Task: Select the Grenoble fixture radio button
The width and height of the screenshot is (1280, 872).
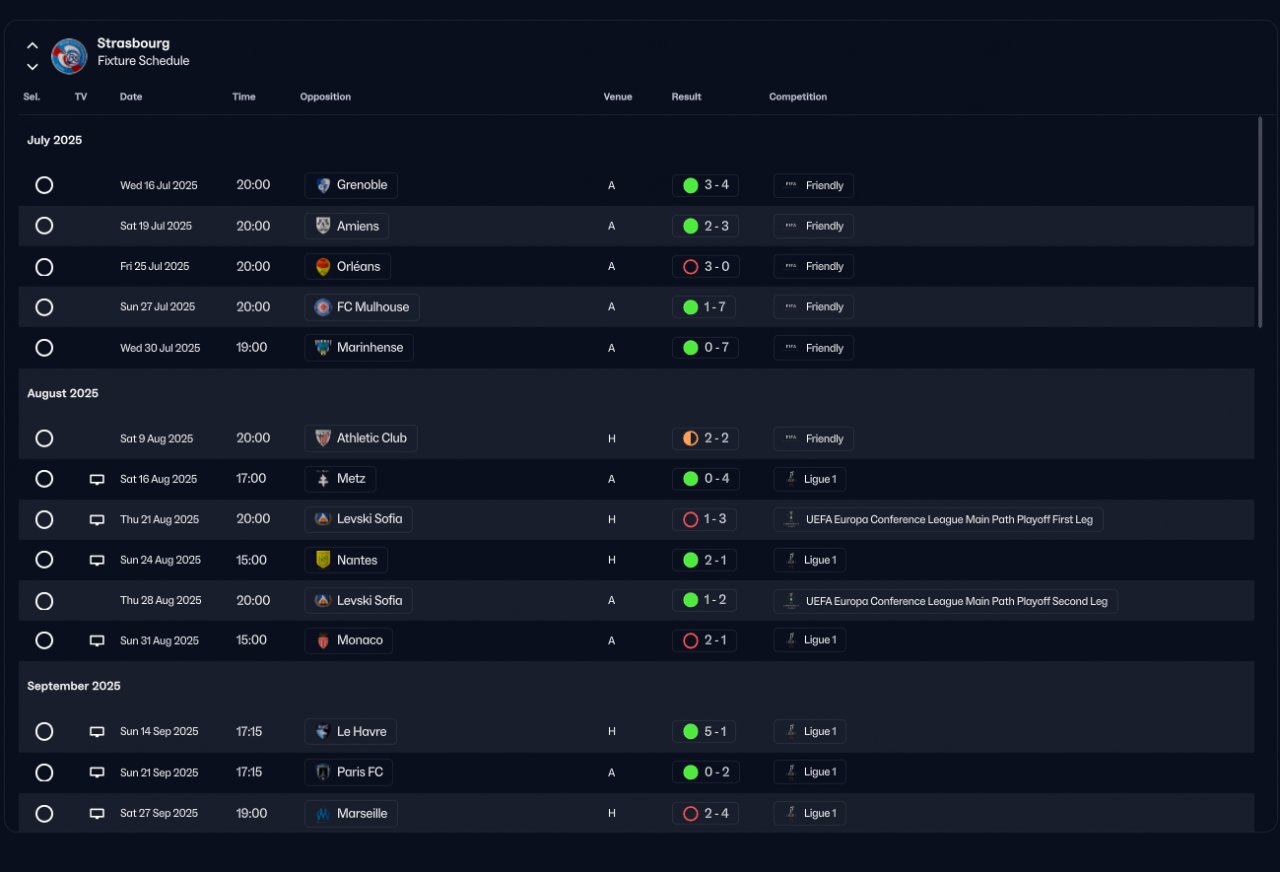Action: click(44, 185)
